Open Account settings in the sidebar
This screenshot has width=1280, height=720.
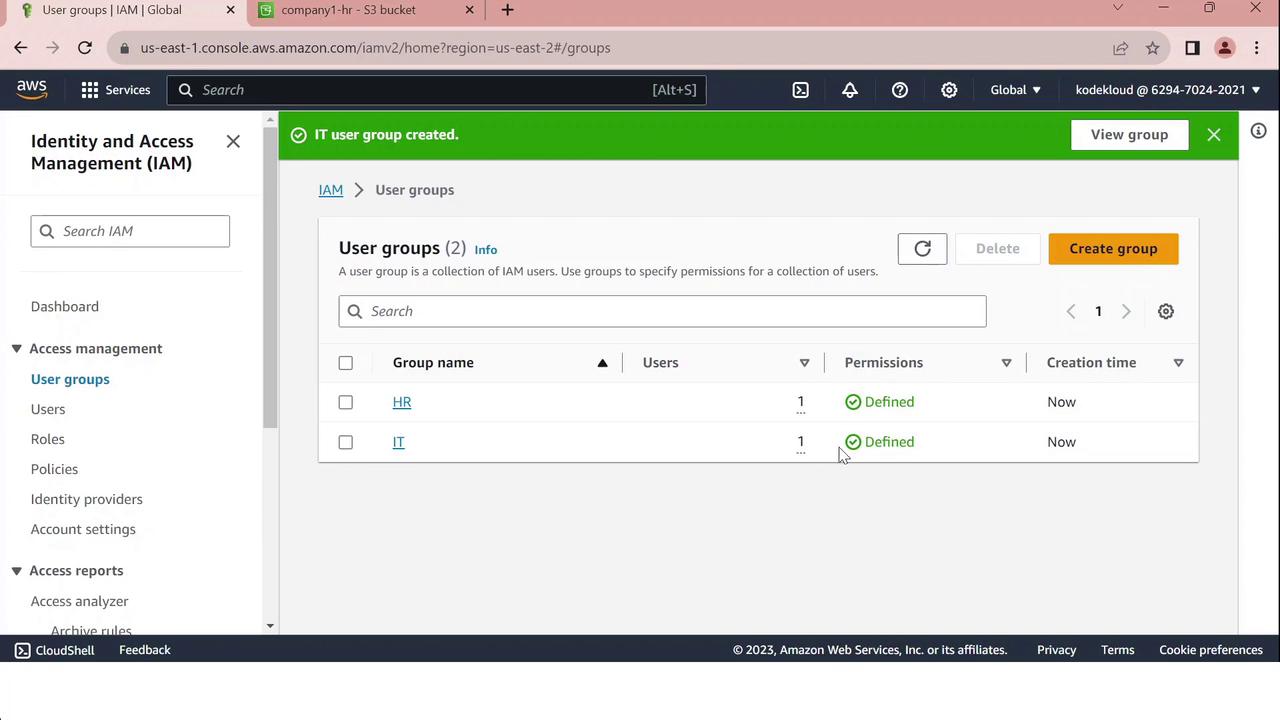83,529
